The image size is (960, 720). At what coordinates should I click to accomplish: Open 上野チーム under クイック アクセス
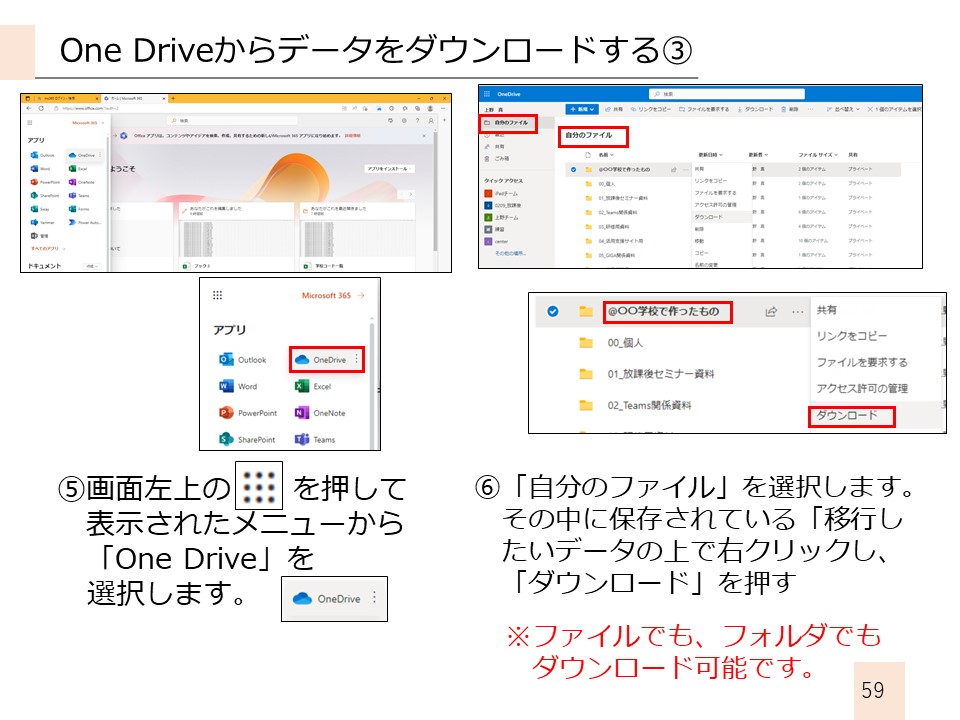[x=501, y=217]
